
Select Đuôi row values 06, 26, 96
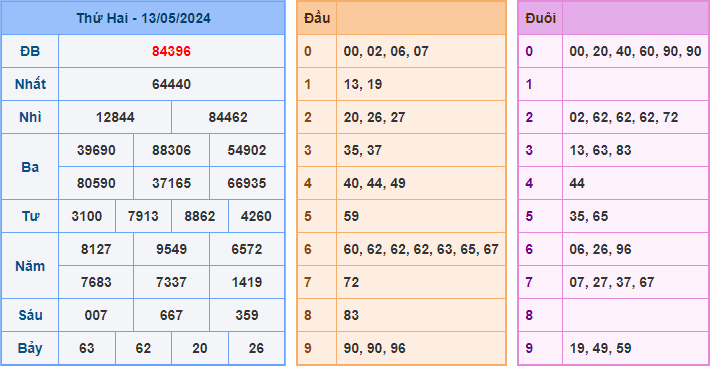point(600,249)
